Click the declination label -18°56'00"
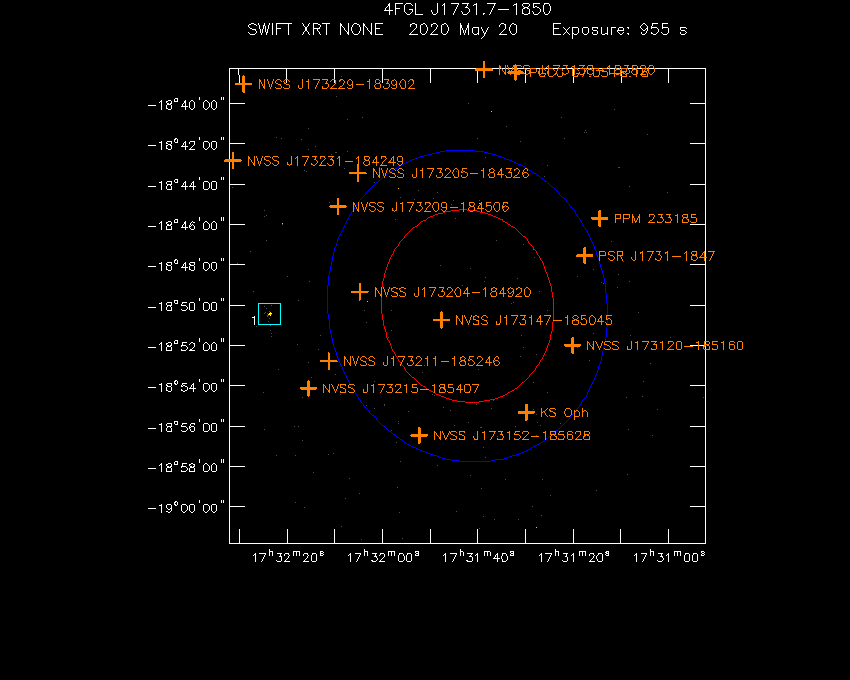This screenshot has height=680, width=850. (186, 427)
